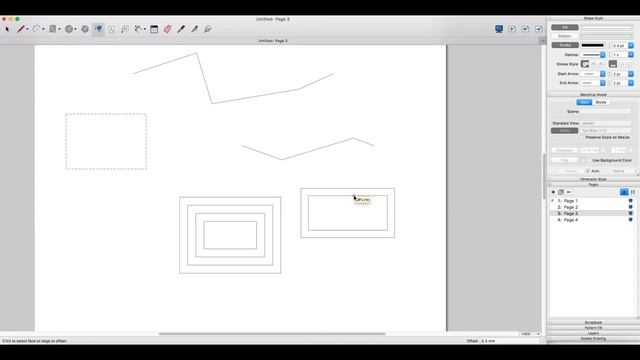This screenshot has width=640, height=360.
Task: Toggle Page 2 presentation visibility icon
Action: [630, 207]
